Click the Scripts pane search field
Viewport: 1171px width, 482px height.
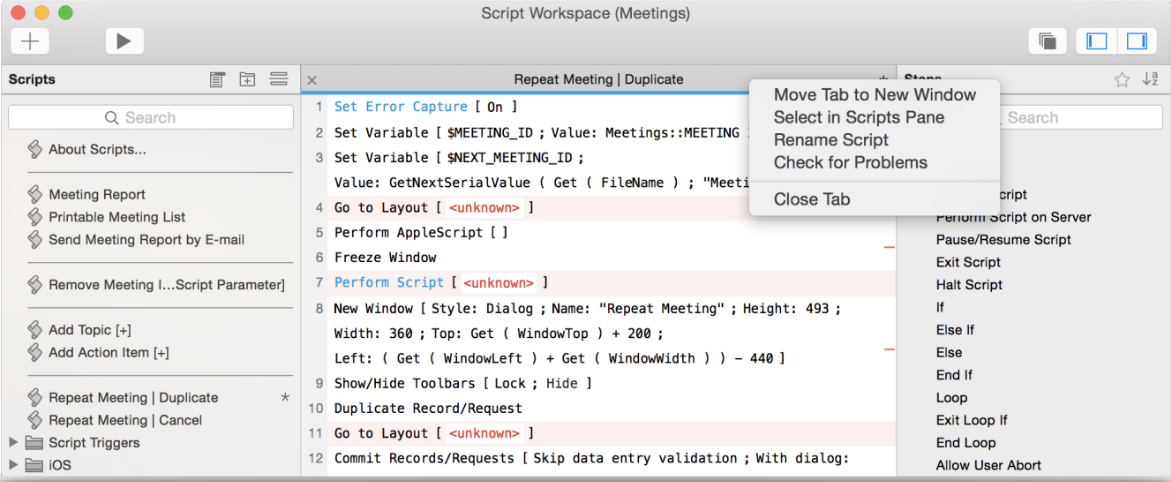[150, 118]
